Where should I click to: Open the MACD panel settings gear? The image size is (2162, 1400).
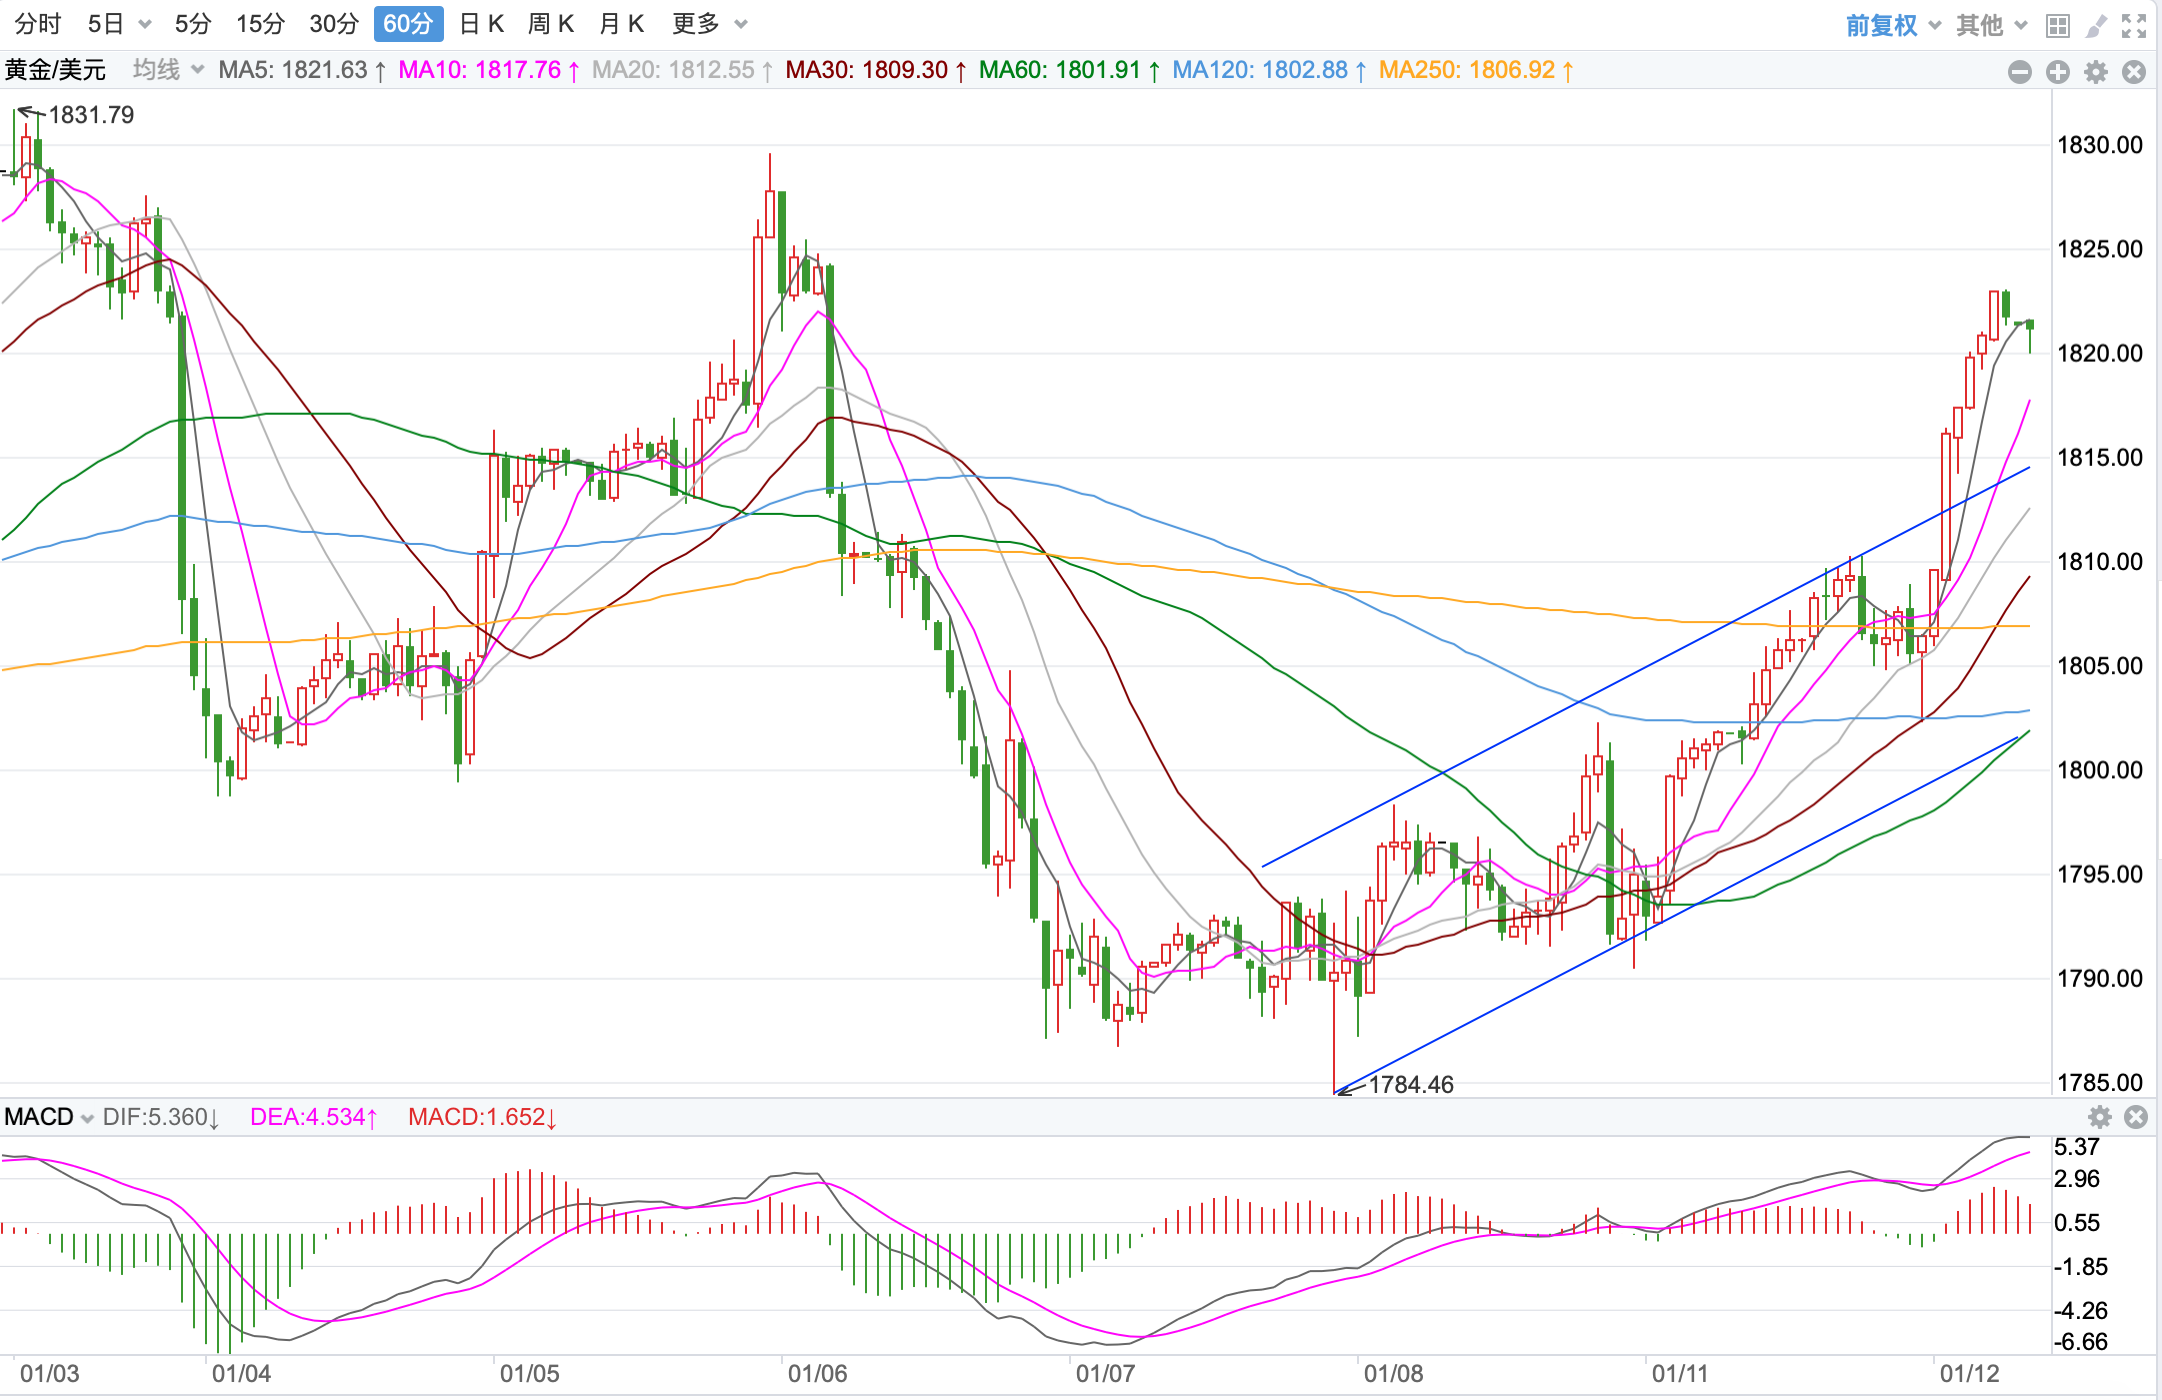(2100, 1117)
